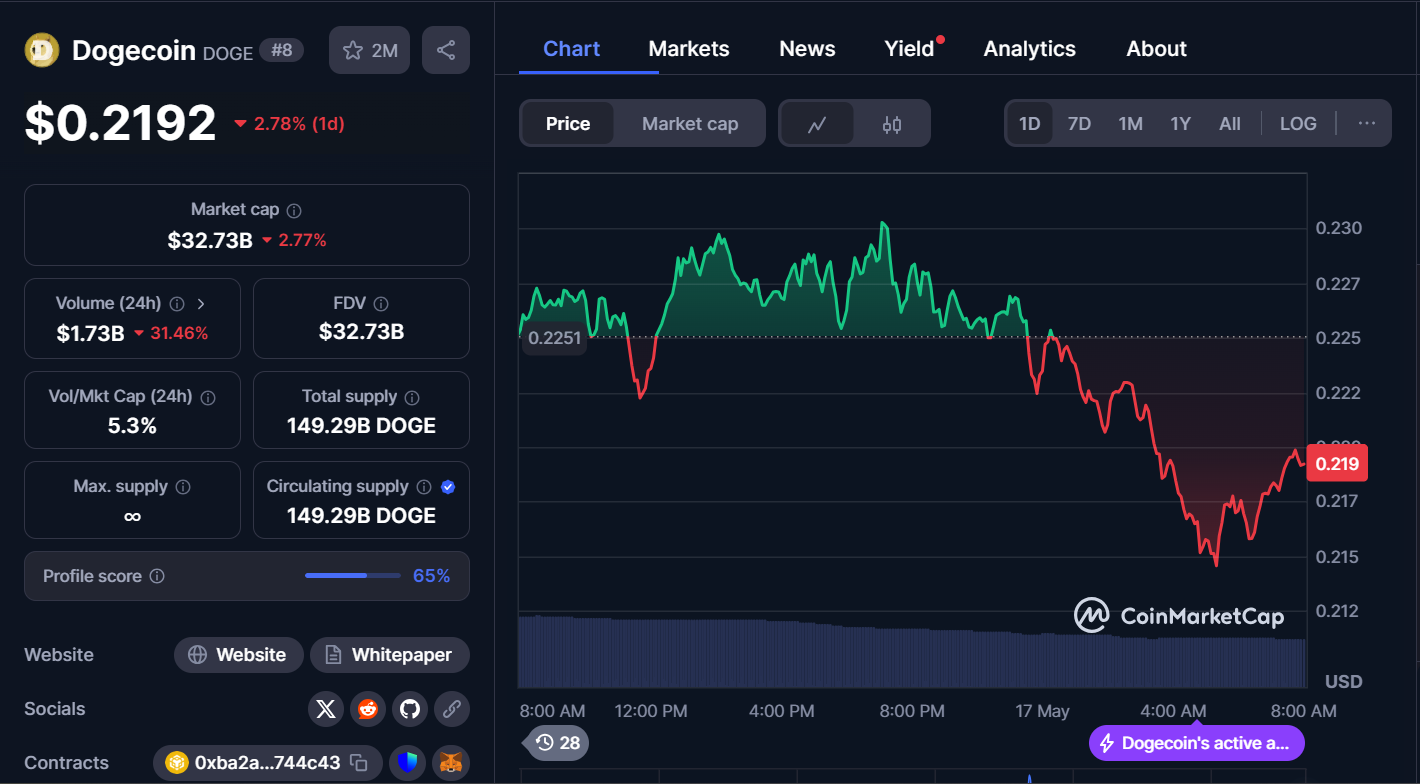1420x784 pixels.
Task: Open the Whitepaper button
Action: point(390,655)
